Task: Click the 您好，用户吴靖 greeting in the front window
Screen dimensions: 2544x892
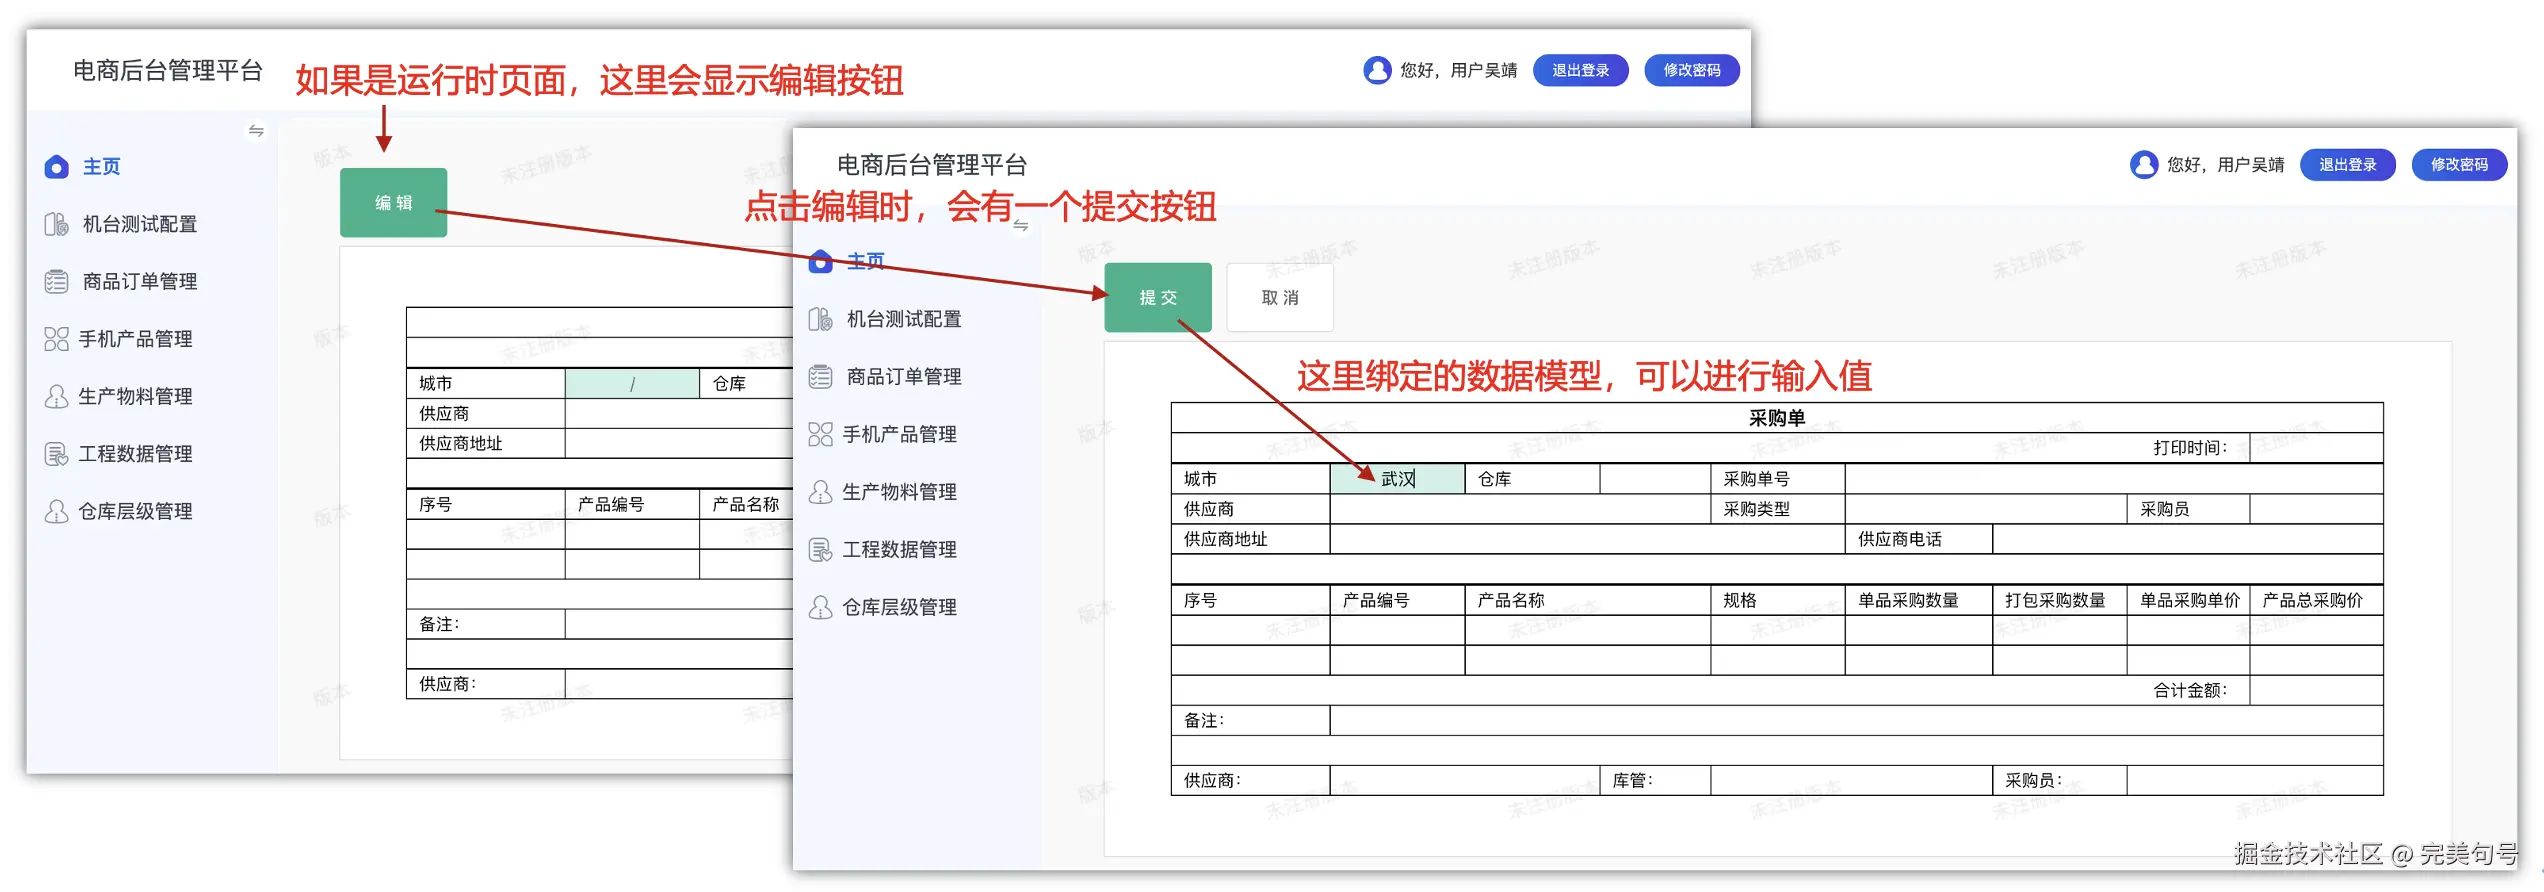Action: pos(2226,165)
